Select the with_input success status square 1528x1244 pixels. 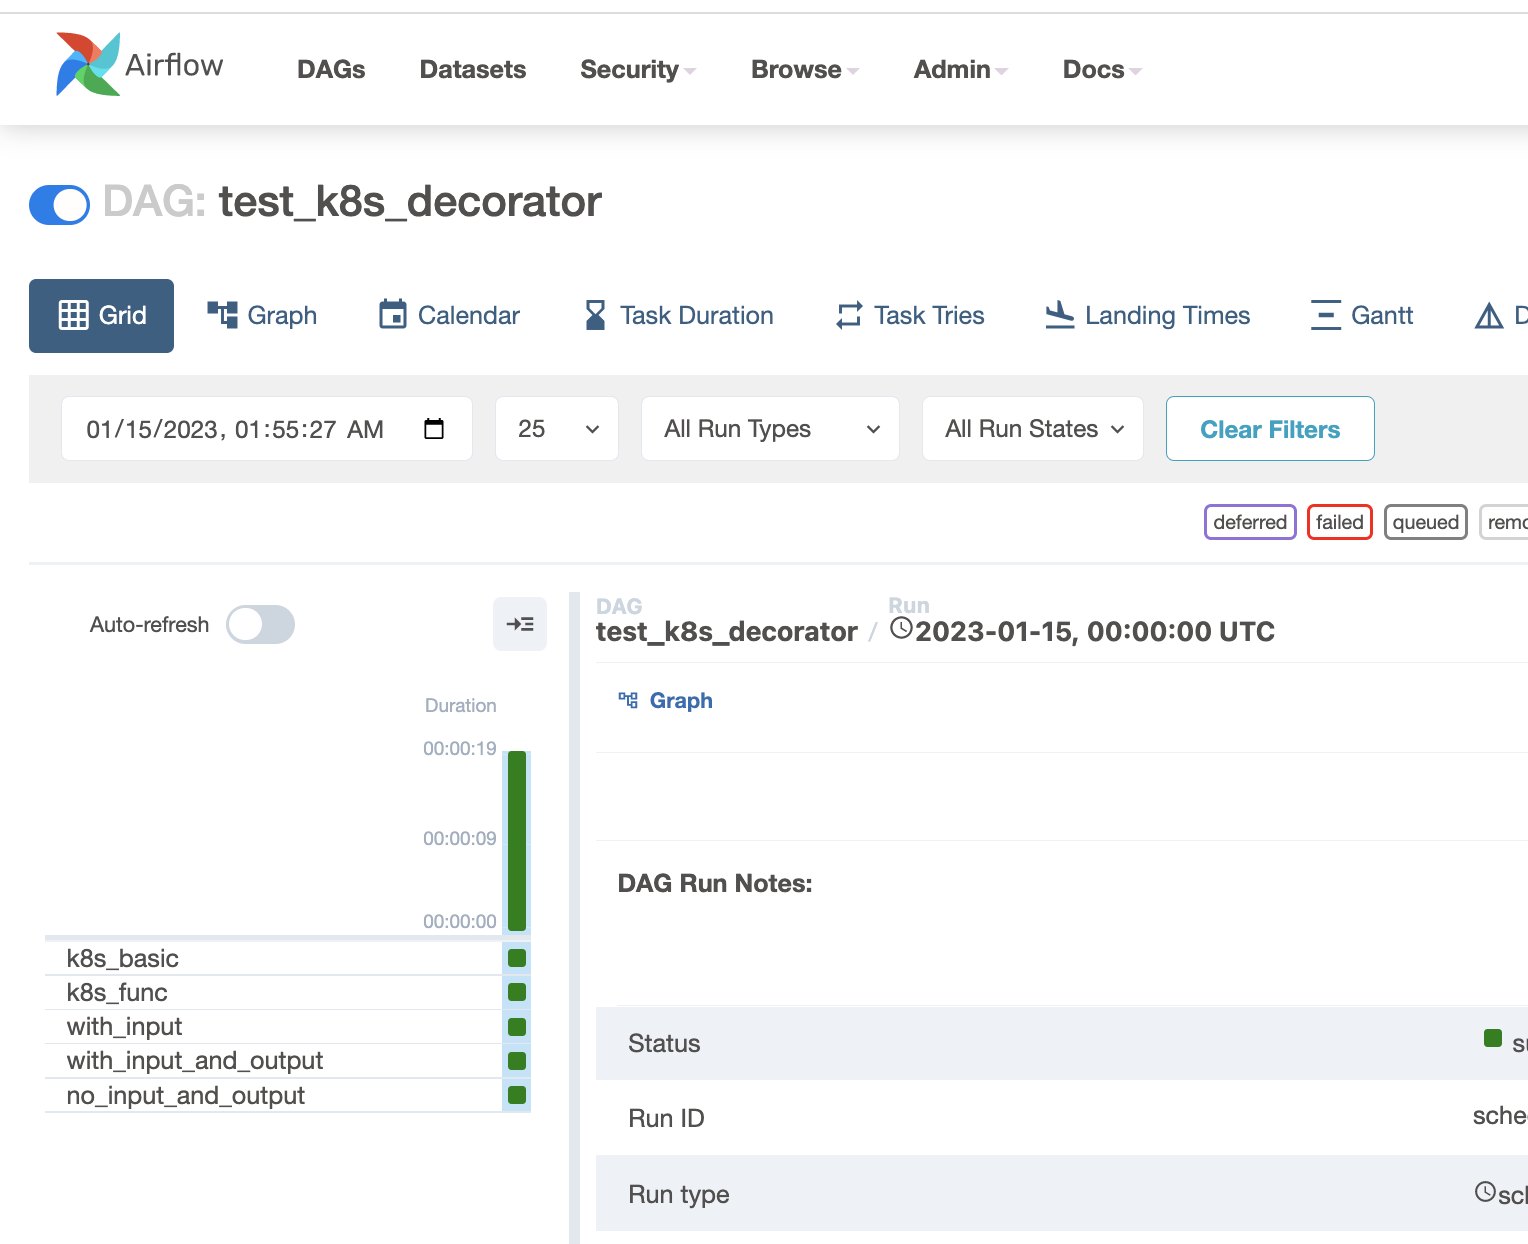(517, 1027)
